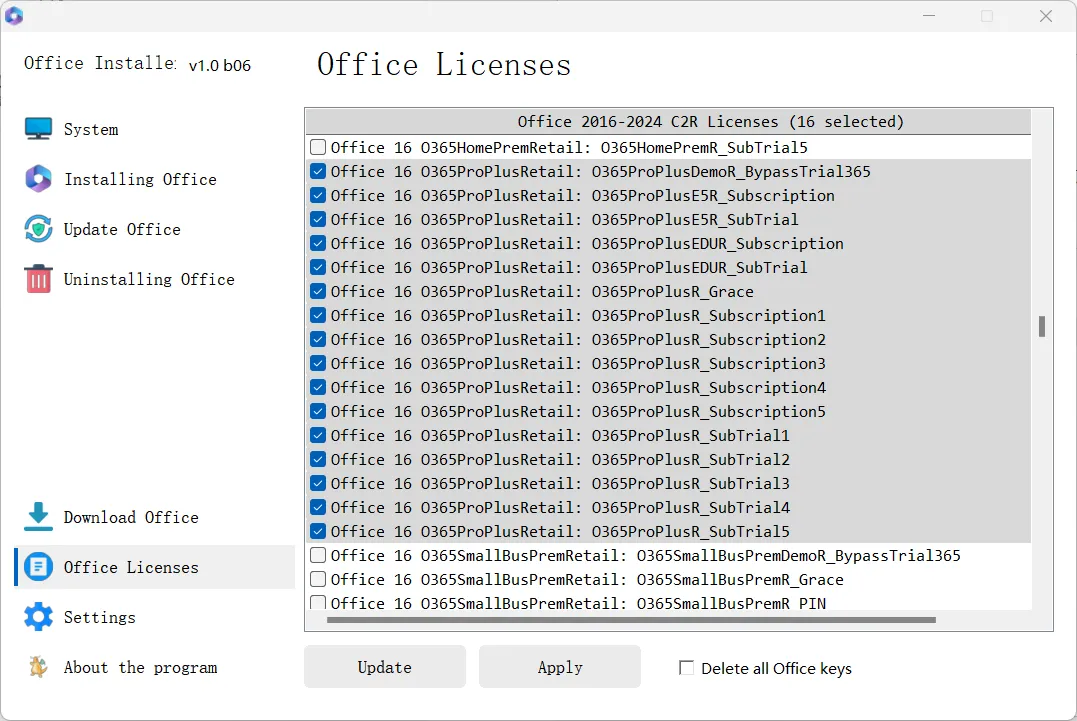Minimize the Office Installer window
This screenshot has width=1077, height=721.
pyautogui.click(x=929, y=16)
